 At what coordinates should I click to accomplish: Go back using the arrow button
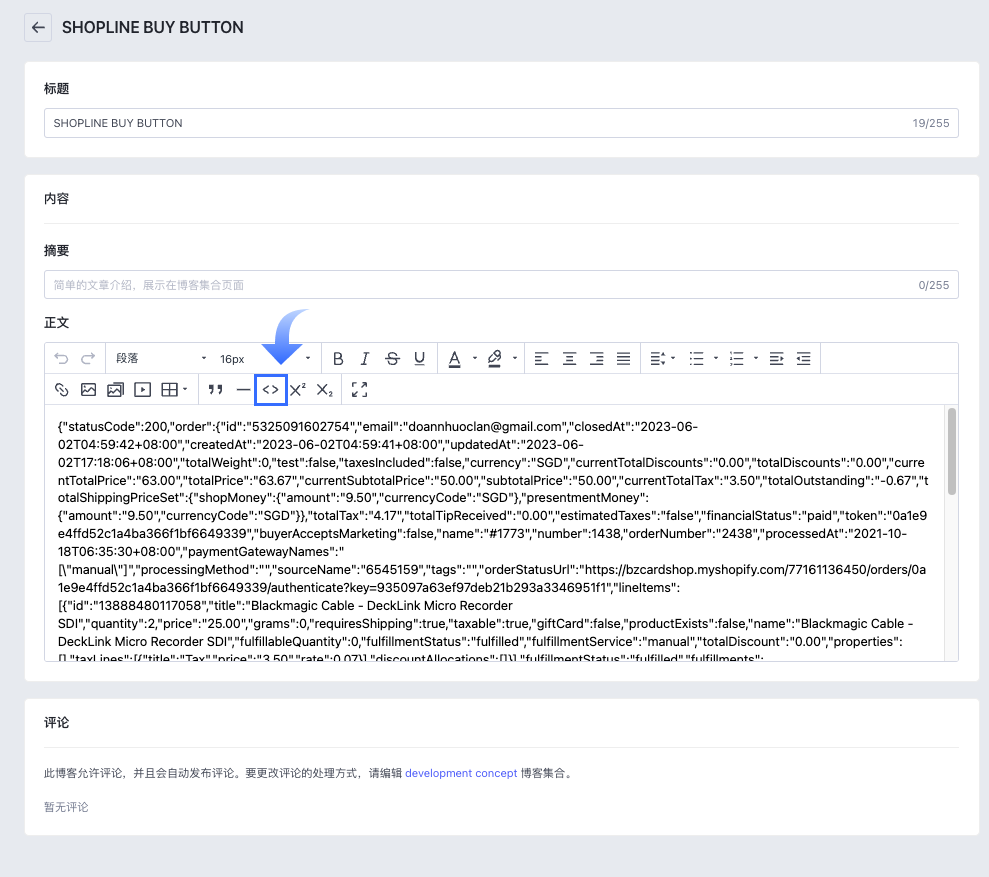[x=38, y=28]
